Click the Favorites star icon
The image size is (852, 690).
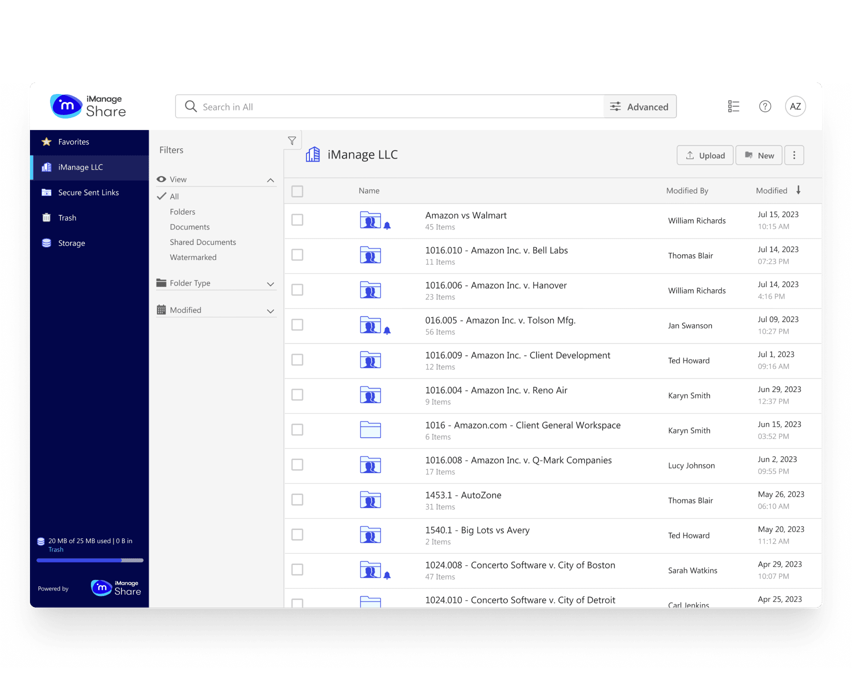46,142
